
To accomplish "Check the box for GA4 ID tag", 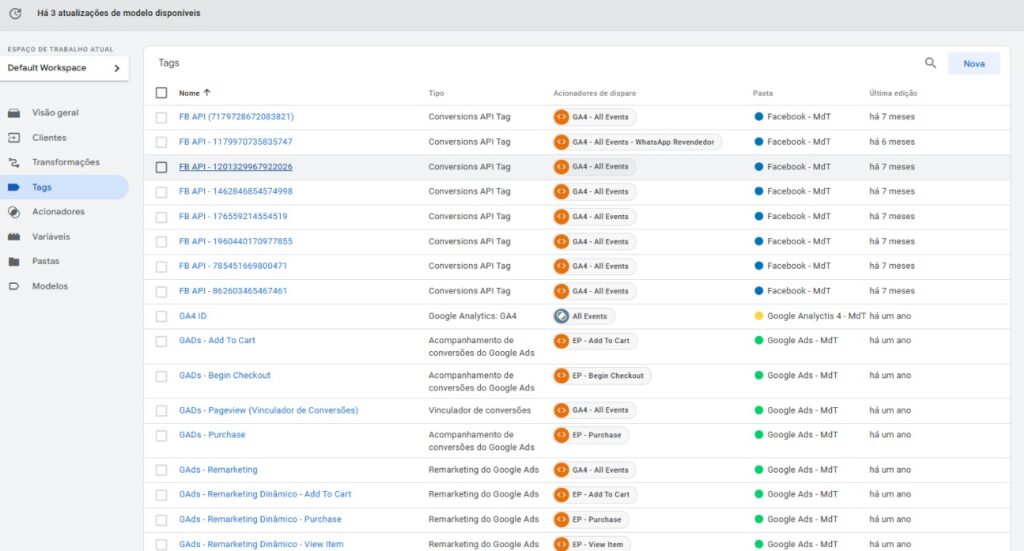I will 162,316.
